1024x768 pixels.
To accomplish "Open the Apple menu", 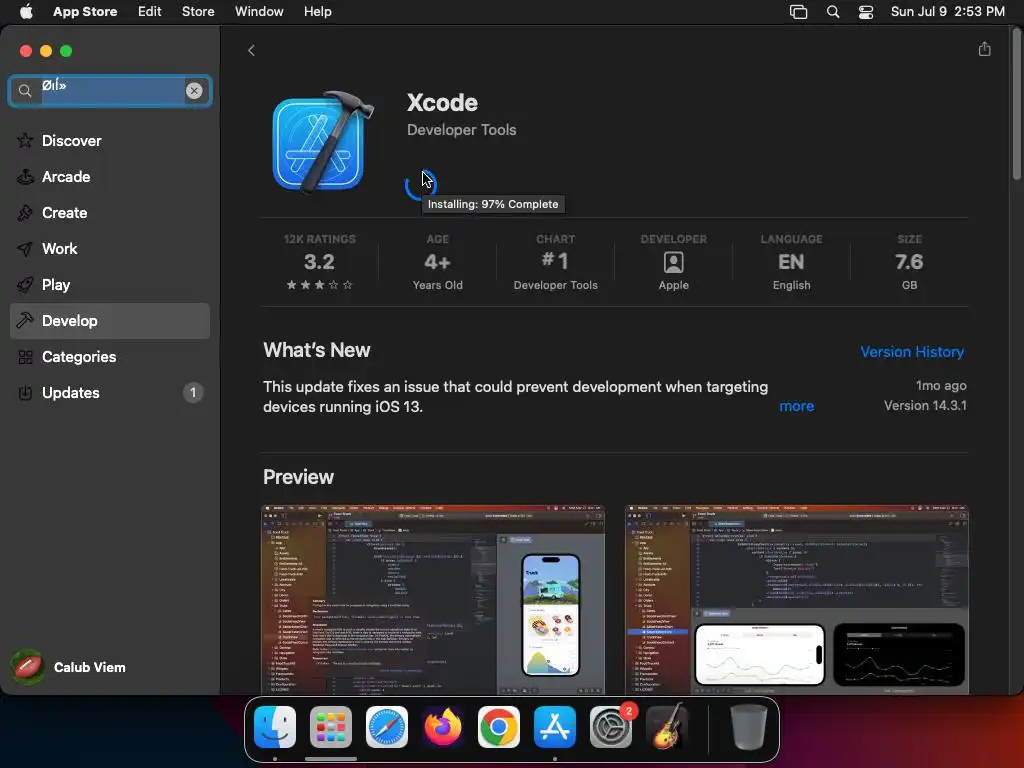I will point(26,11).
